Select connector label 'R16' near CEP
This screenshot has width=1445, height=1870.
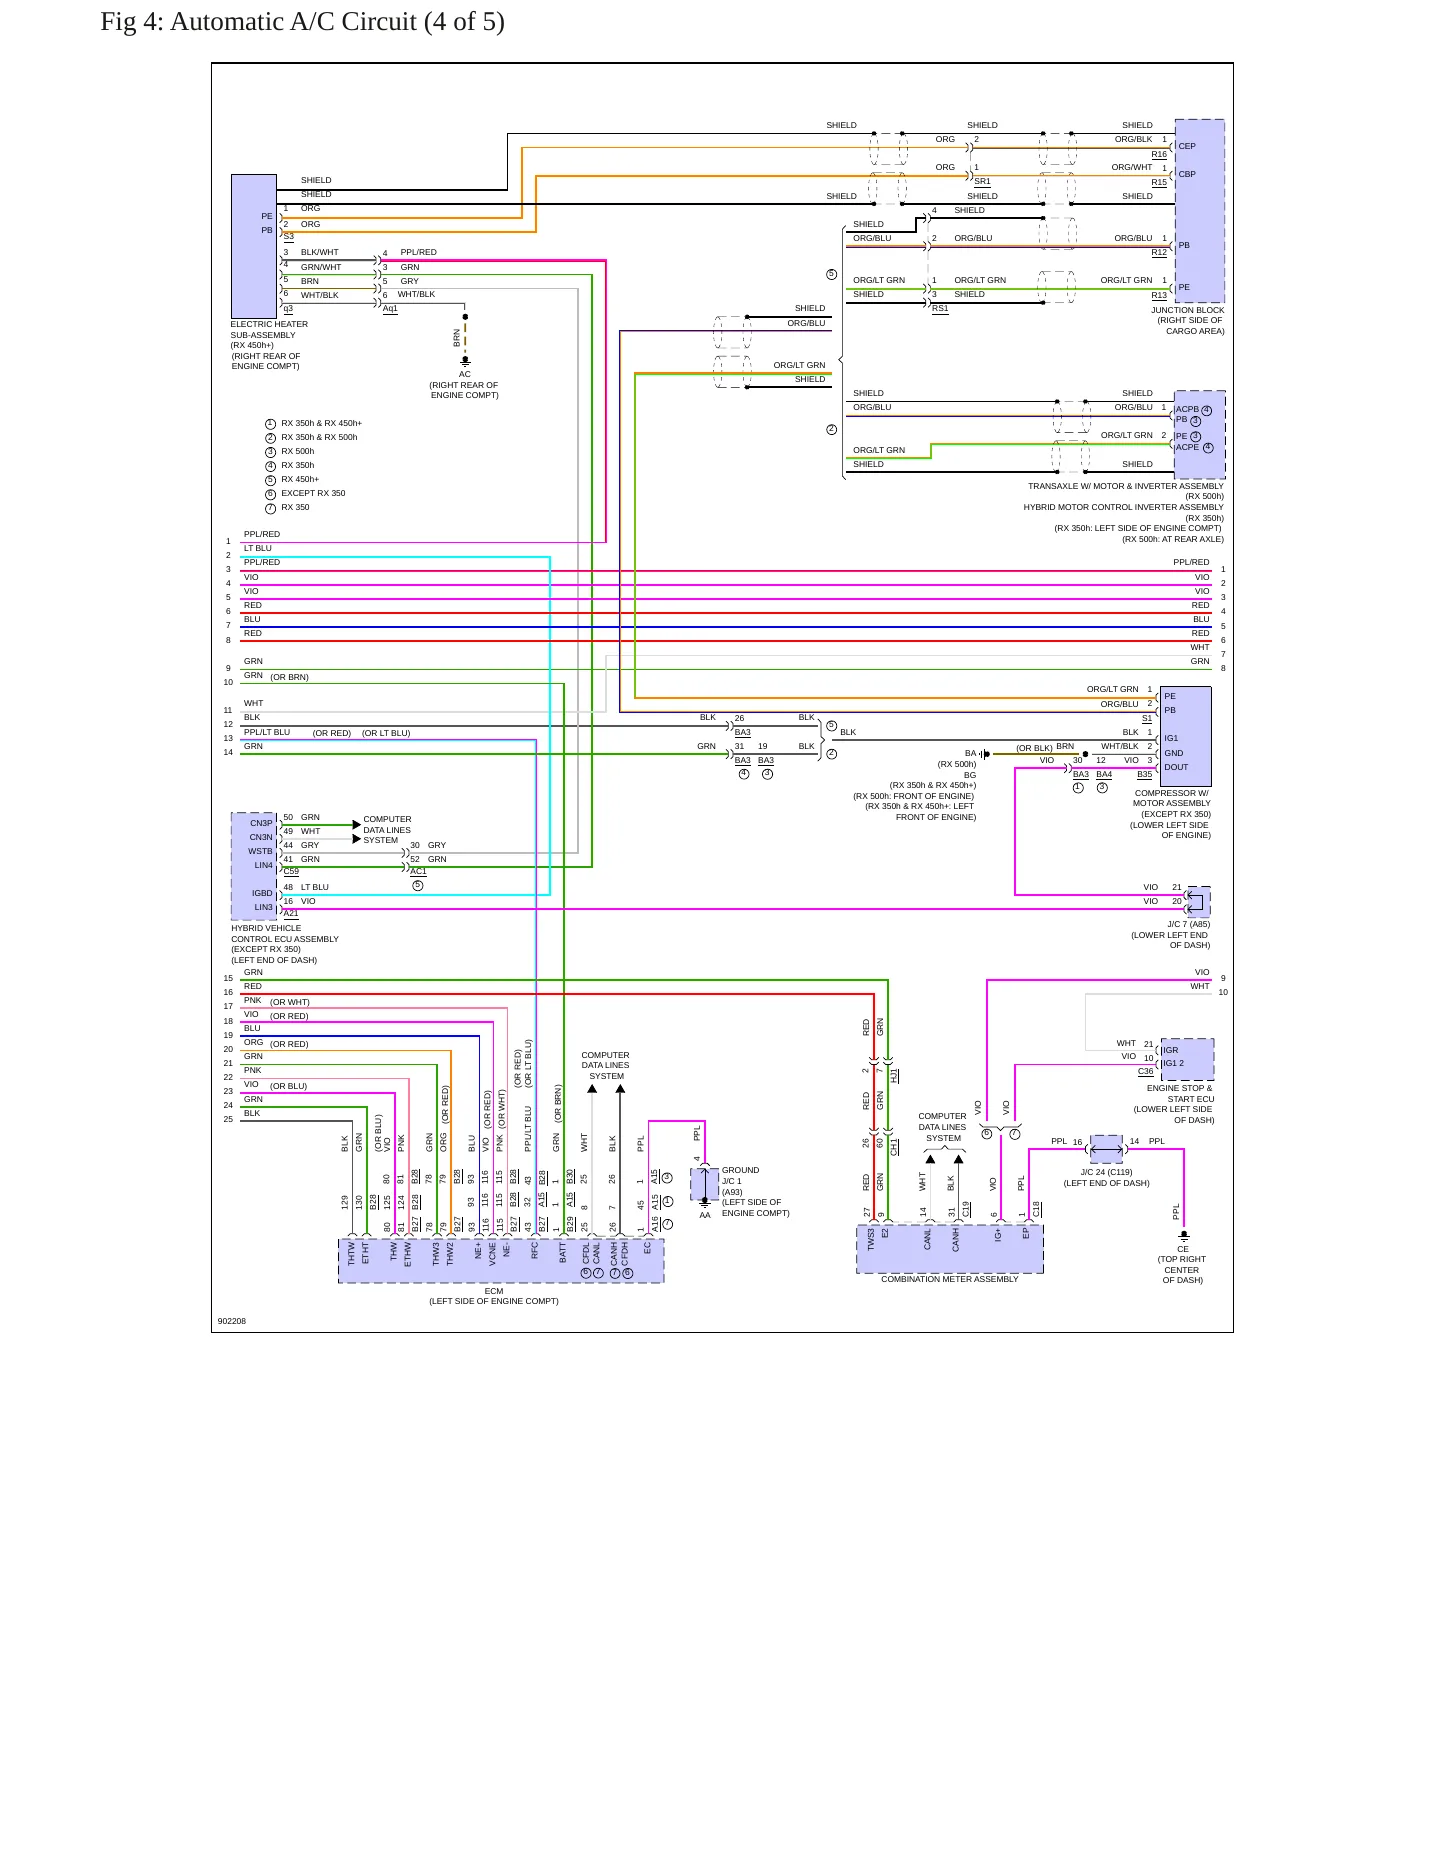click(x=1159, y=155)
